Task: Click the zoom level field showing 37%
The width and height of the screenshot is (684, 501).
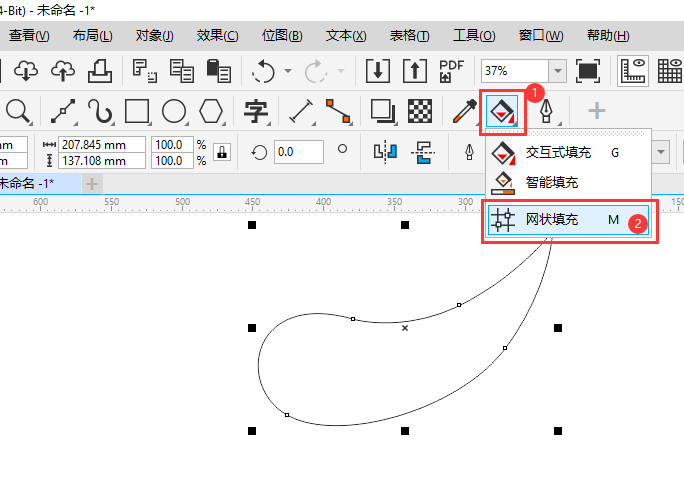Action: coord(515,71)
